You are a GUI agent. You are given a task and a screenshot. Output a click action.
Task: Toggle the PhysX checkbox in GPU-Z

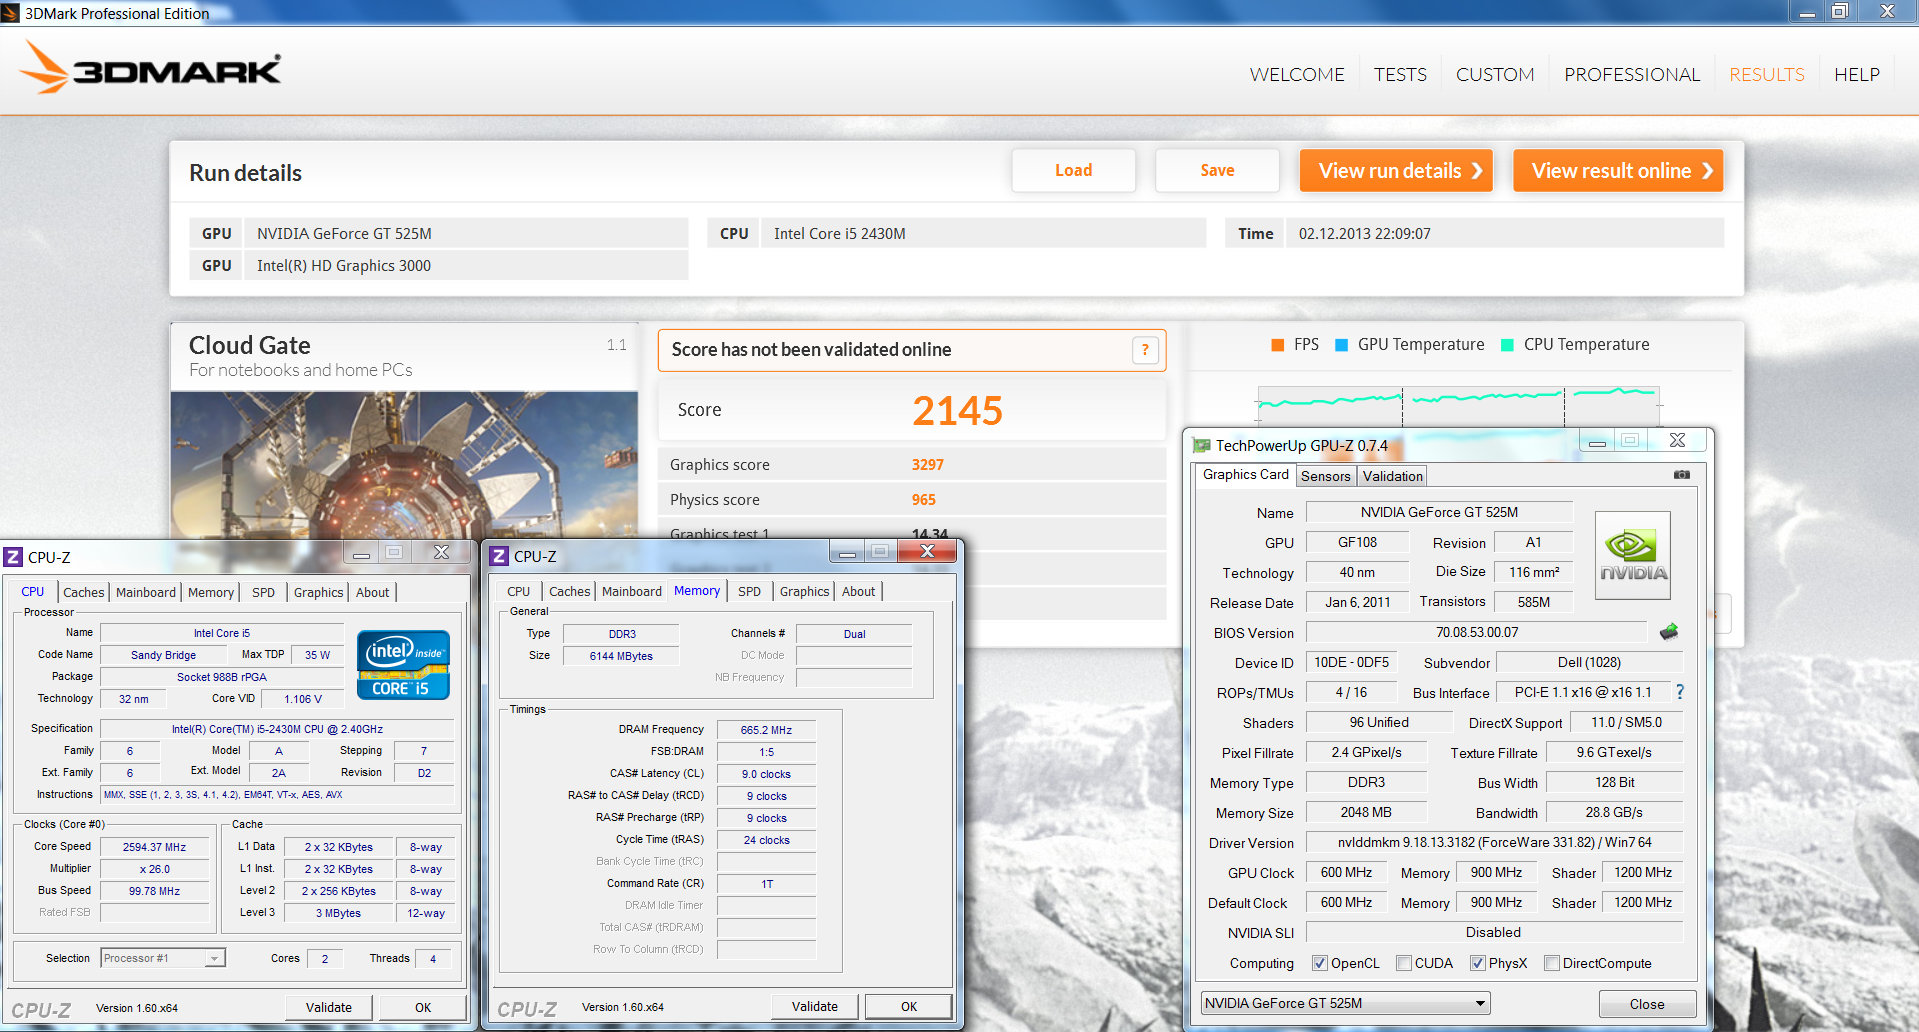(x=1477, y=963)
